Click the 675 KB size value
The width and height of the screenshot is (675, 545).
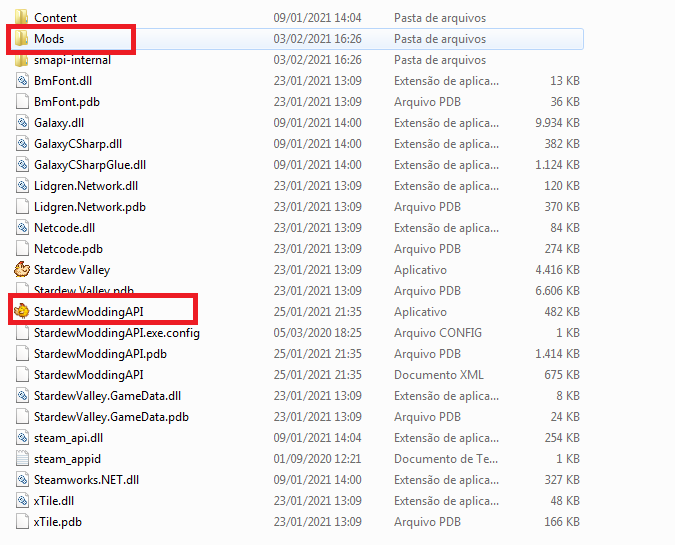pos(562,375)
